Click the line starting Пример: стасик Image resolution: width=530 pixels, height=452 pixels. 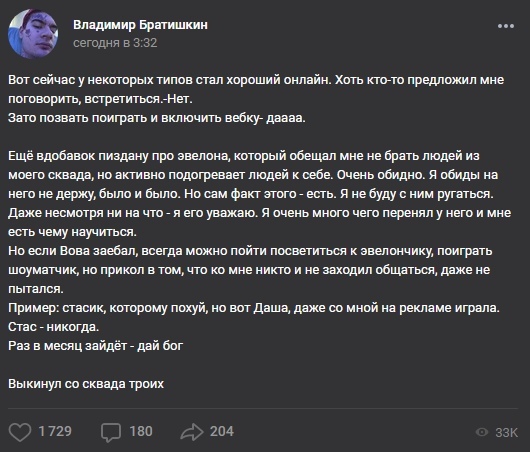(x=254, y=308)
